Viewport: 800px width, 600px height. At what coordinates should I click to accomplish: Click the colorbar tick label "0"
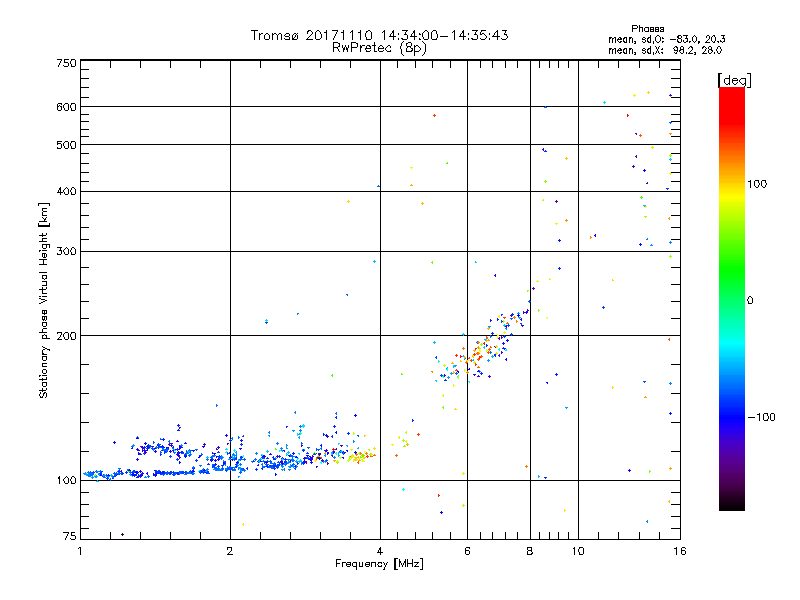750,301
